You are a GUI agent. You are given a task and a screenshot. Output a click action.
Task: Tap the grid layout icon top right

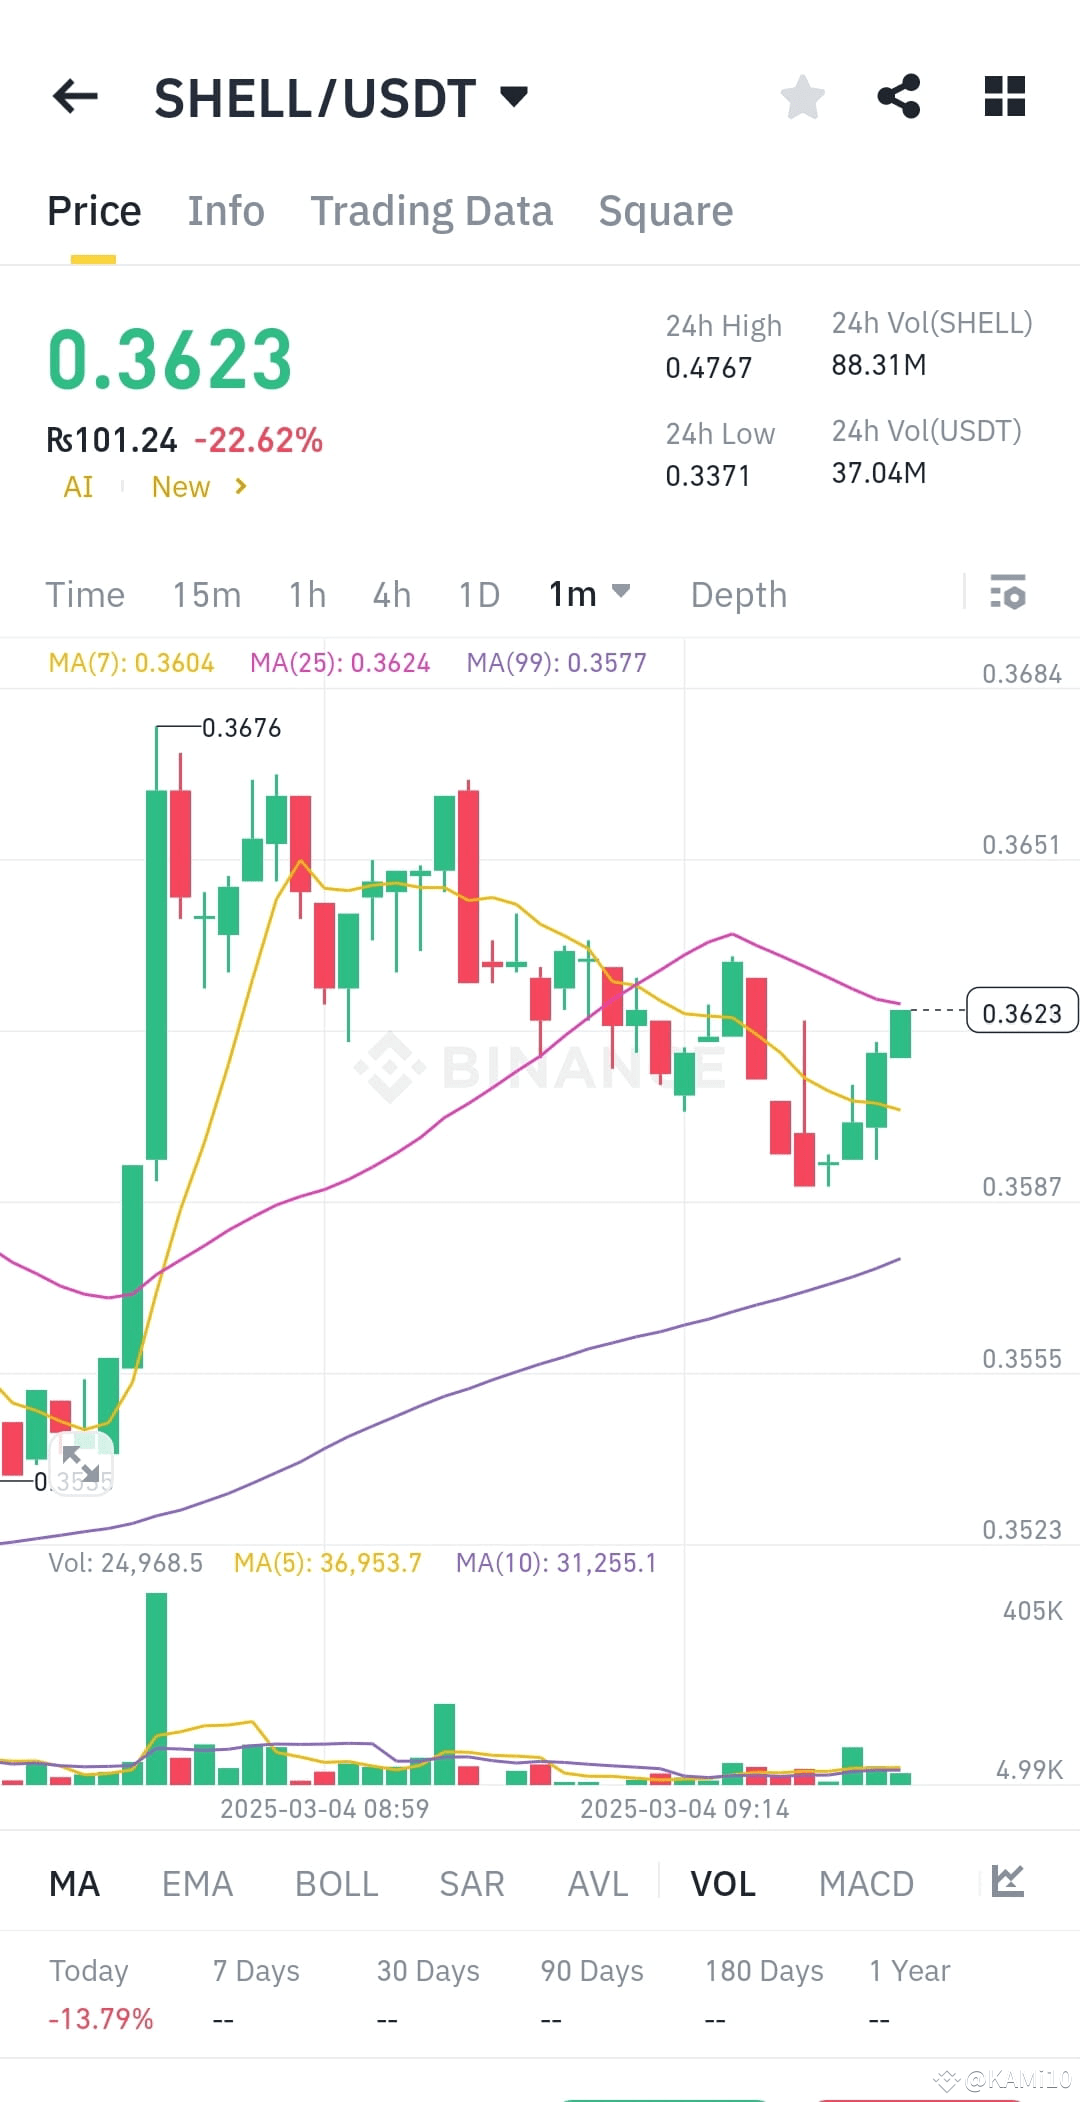pos(1004,96)
